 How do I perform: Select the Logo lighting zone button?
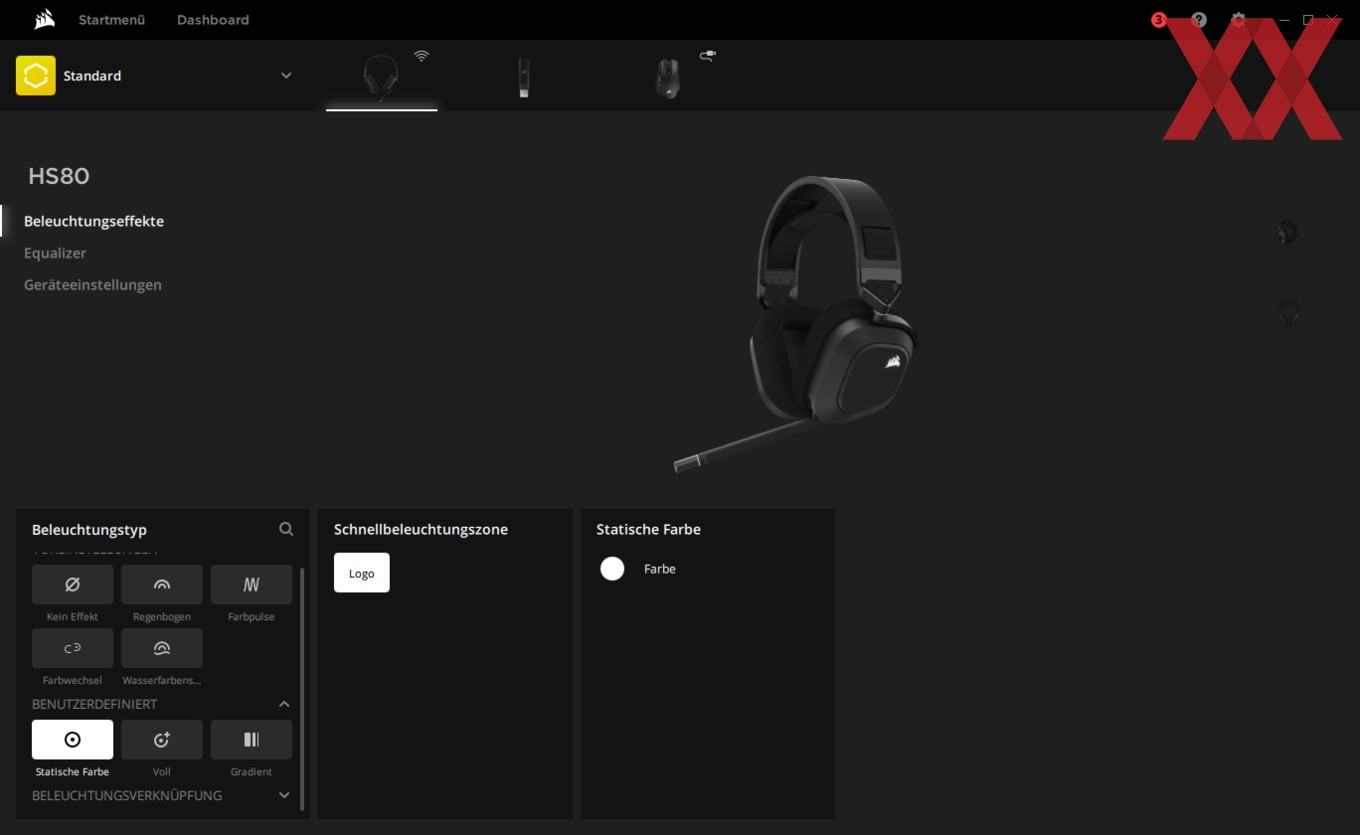point(362,573)
